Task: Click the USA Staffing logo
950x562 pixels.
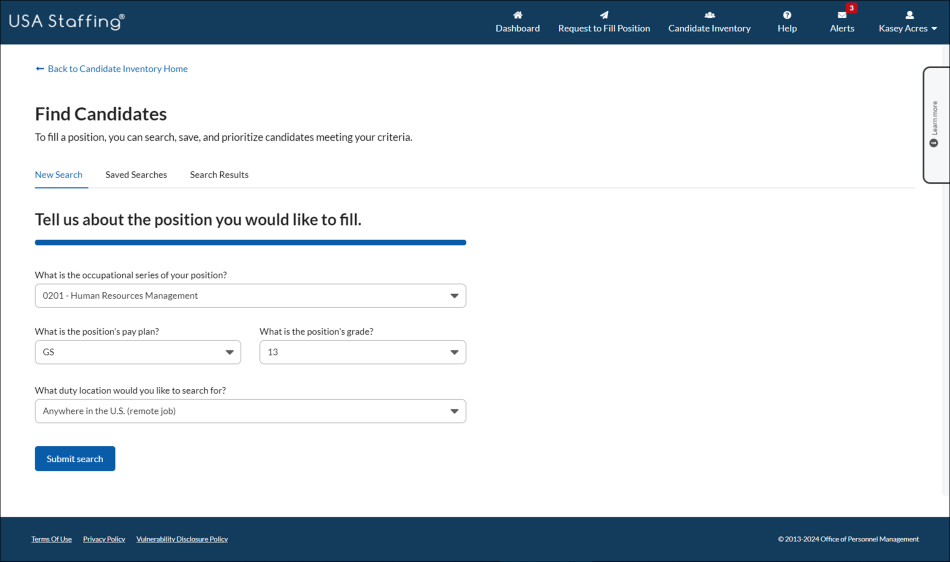Action: [x=67, y=21]
